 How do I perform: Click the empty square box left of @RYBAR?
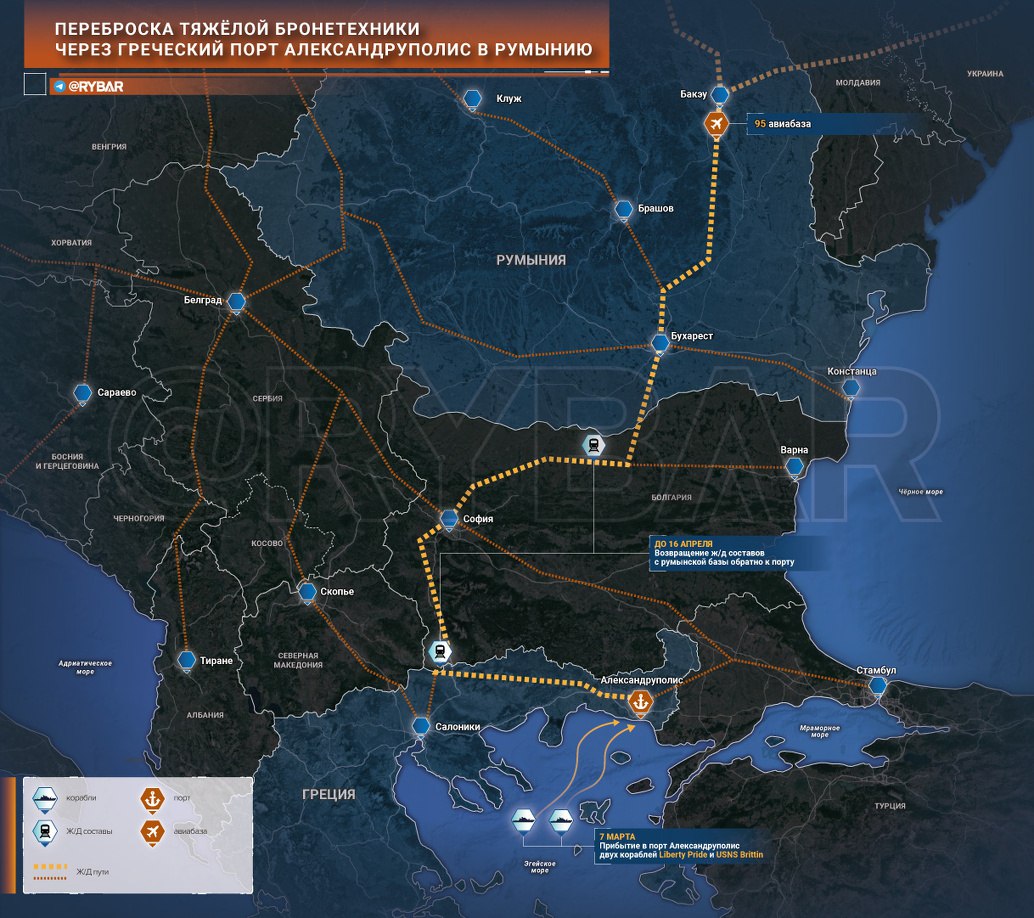(x=34, y=86)
